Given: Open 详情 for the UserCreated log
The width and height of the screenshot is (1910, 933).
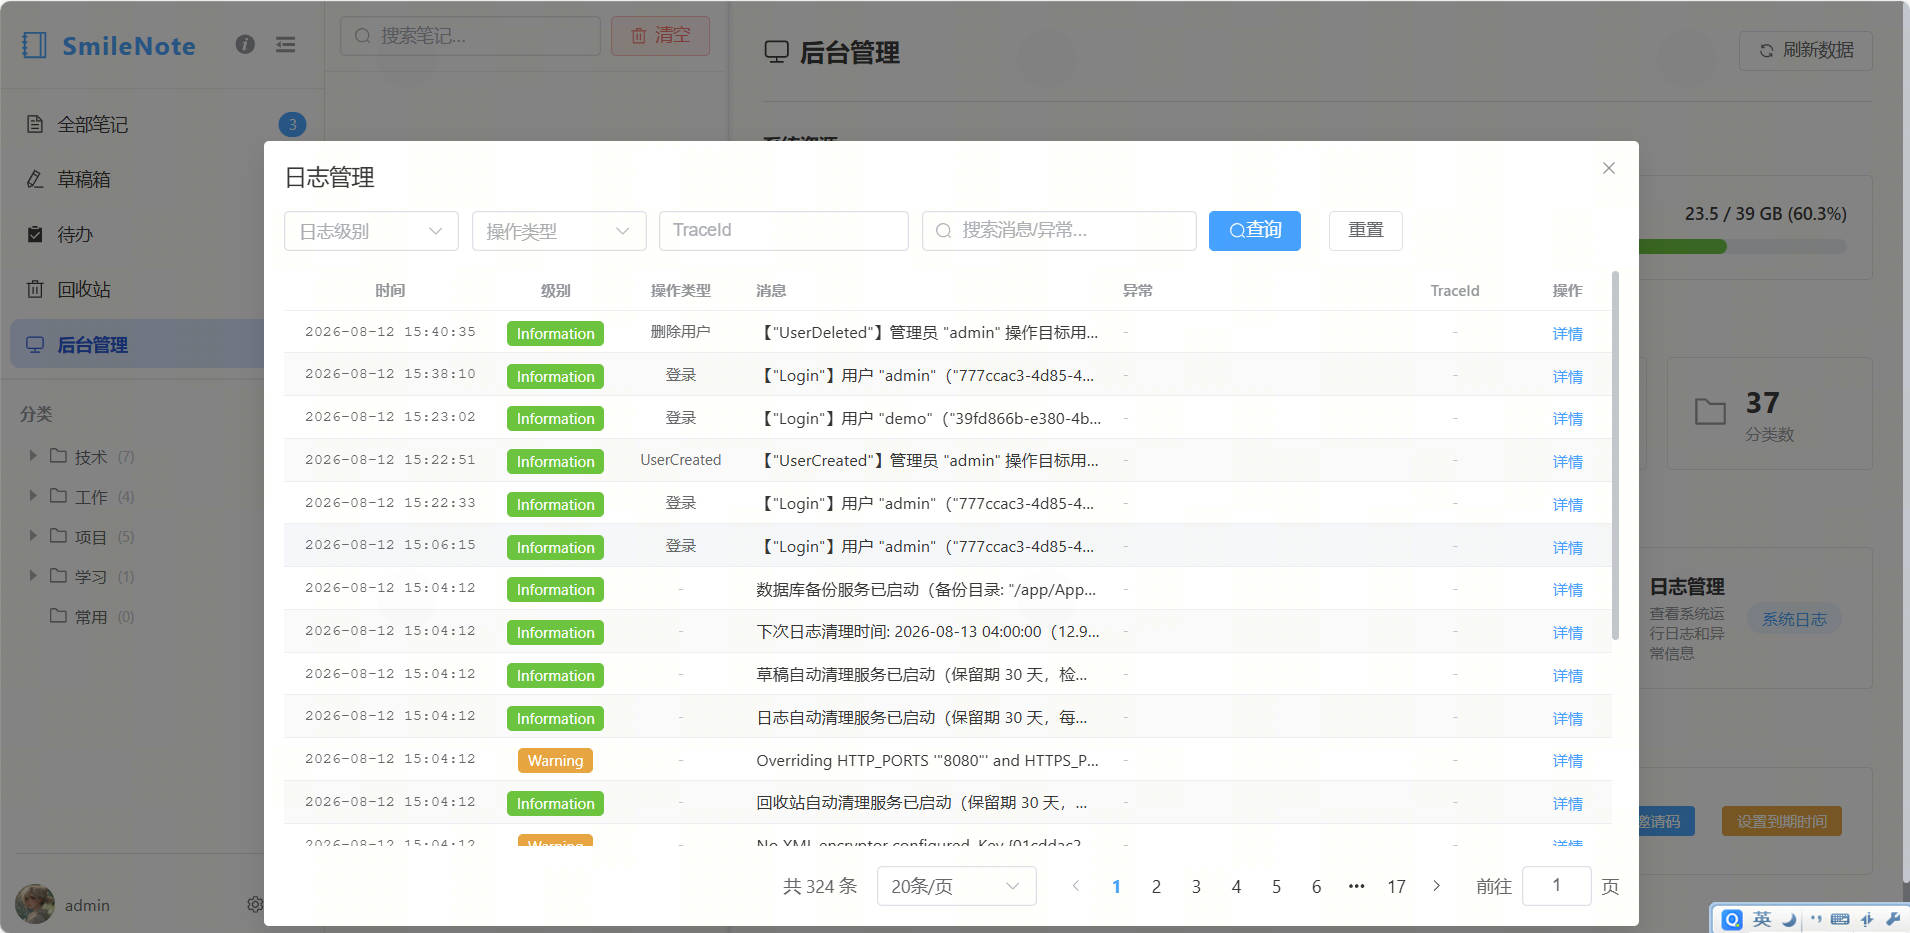Looking at the screenshot, I should pos(1567,462).
